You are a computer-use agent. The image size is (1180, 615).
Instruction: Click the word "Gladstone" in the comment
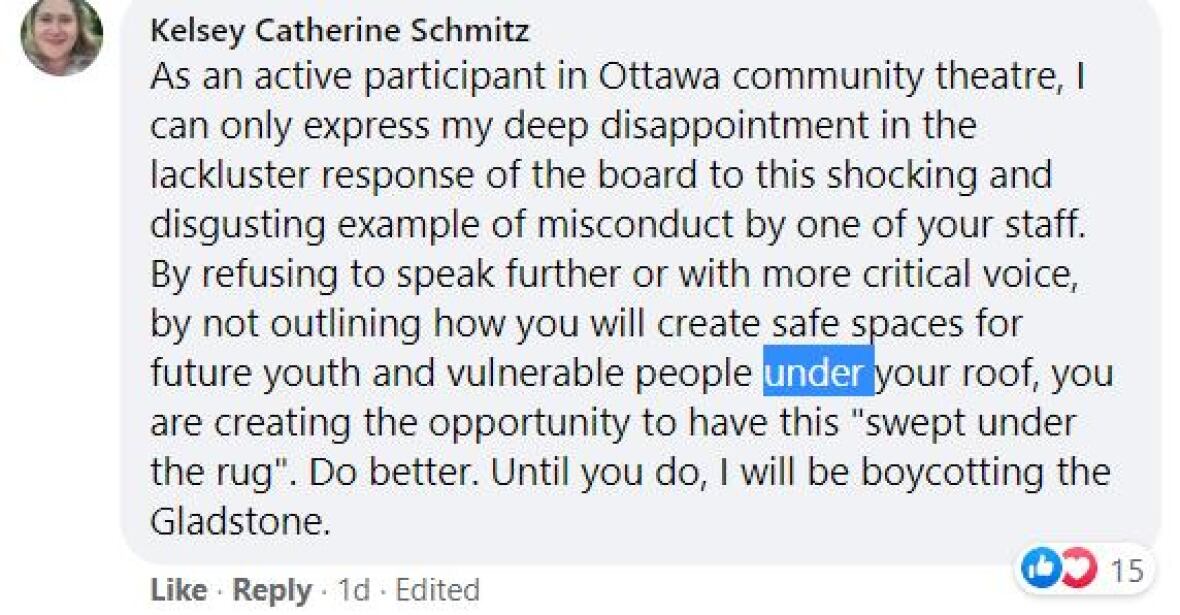(x=239, y=521)
